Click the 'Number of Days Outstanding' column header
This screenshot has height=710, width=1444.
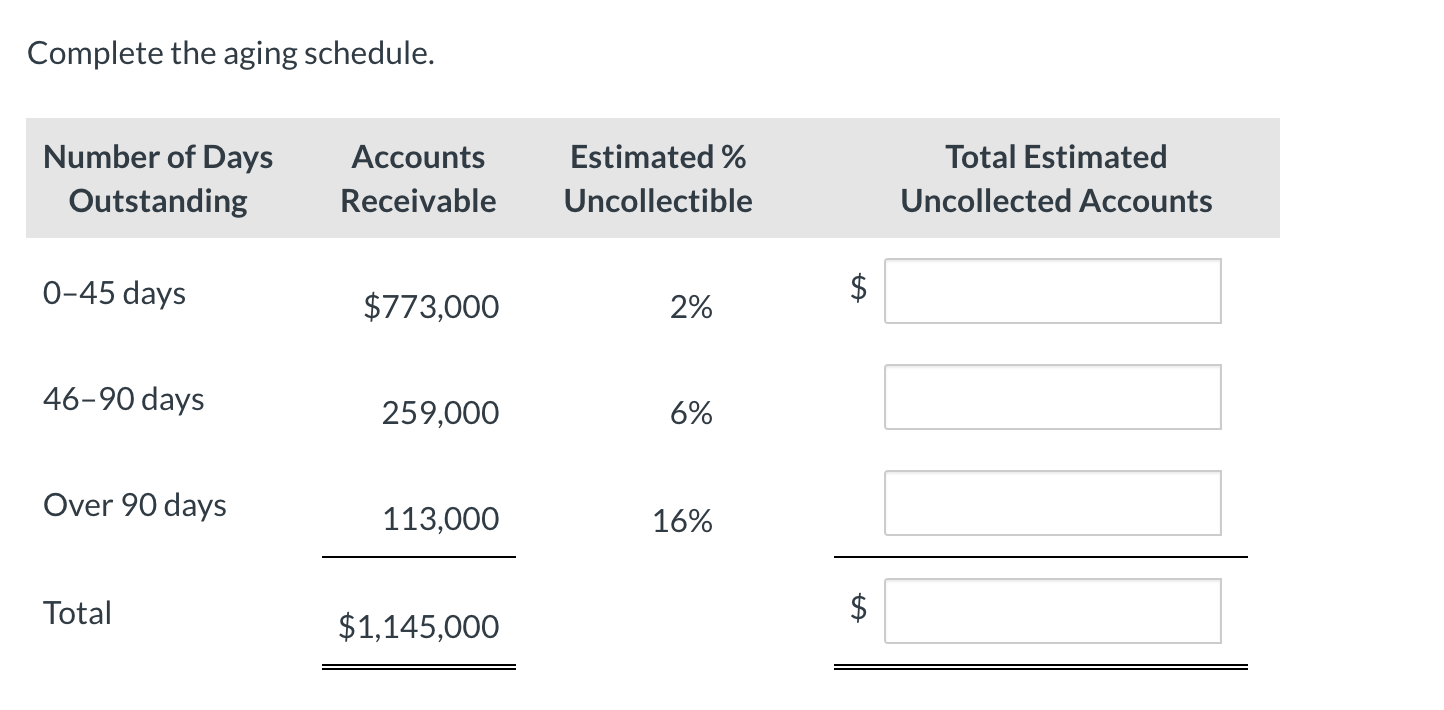pos(158,178)
